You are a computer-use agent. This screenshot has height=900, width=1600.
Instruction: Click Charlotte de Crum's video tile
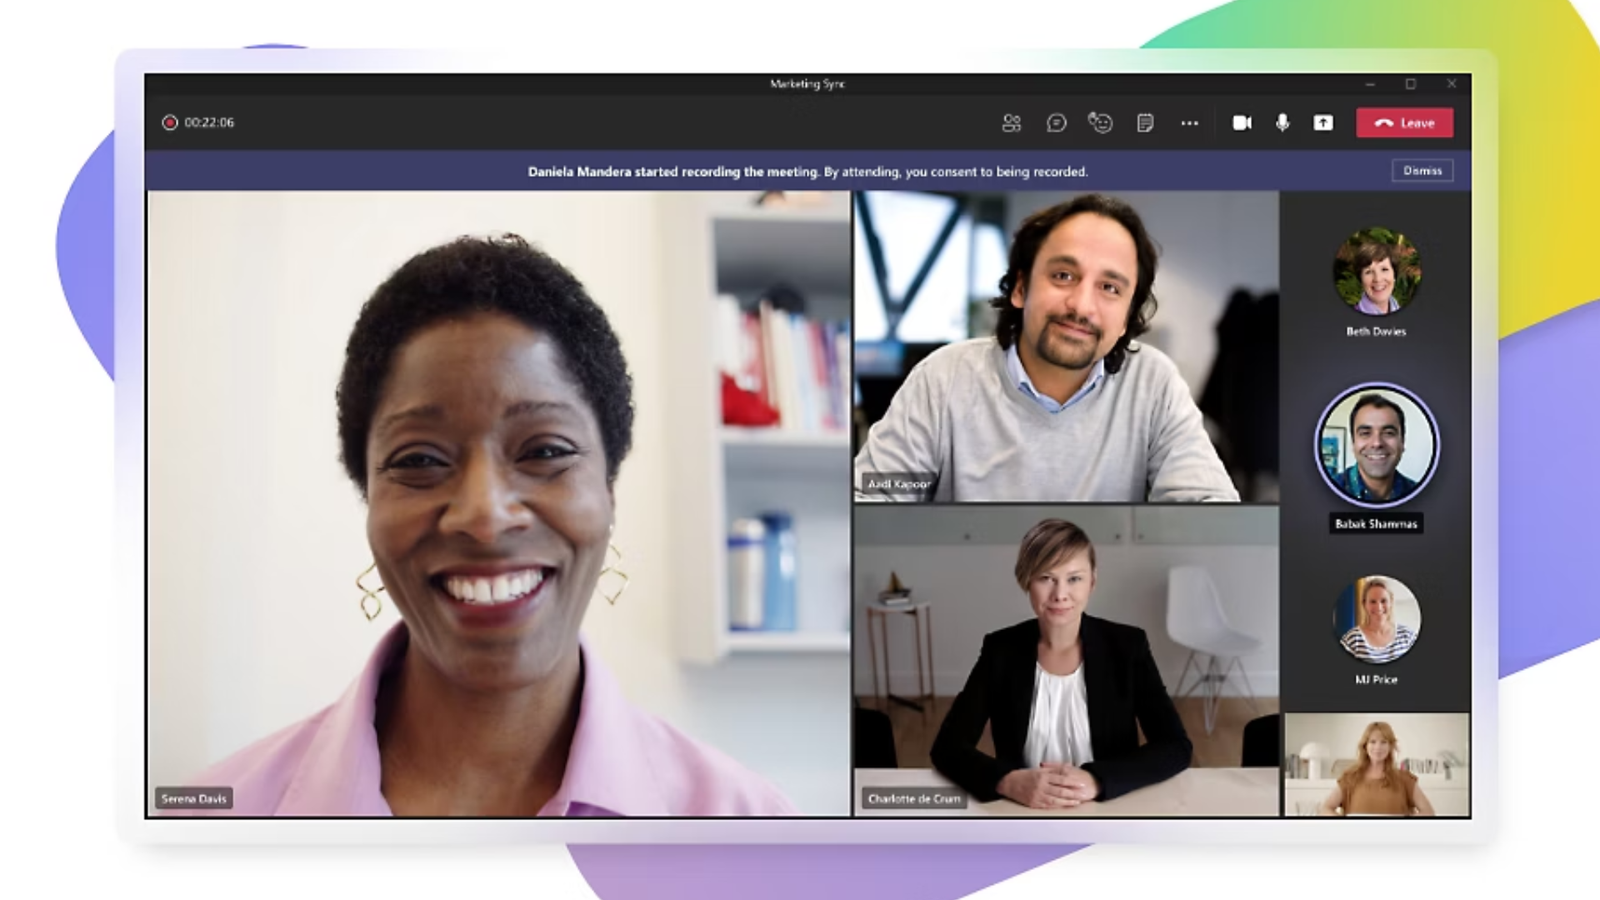tap(1065, 661)
